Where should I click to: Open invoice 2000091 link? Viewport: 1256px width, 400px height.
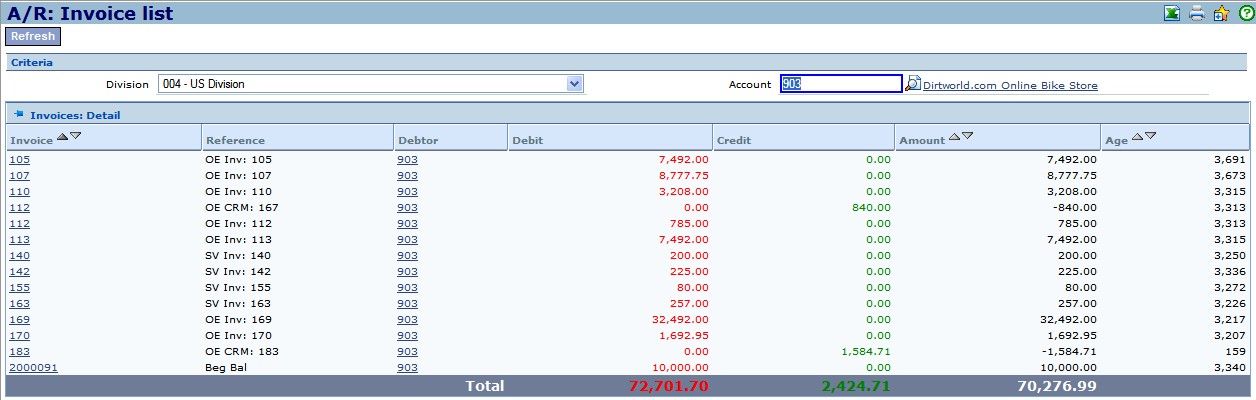coord(33,367)
